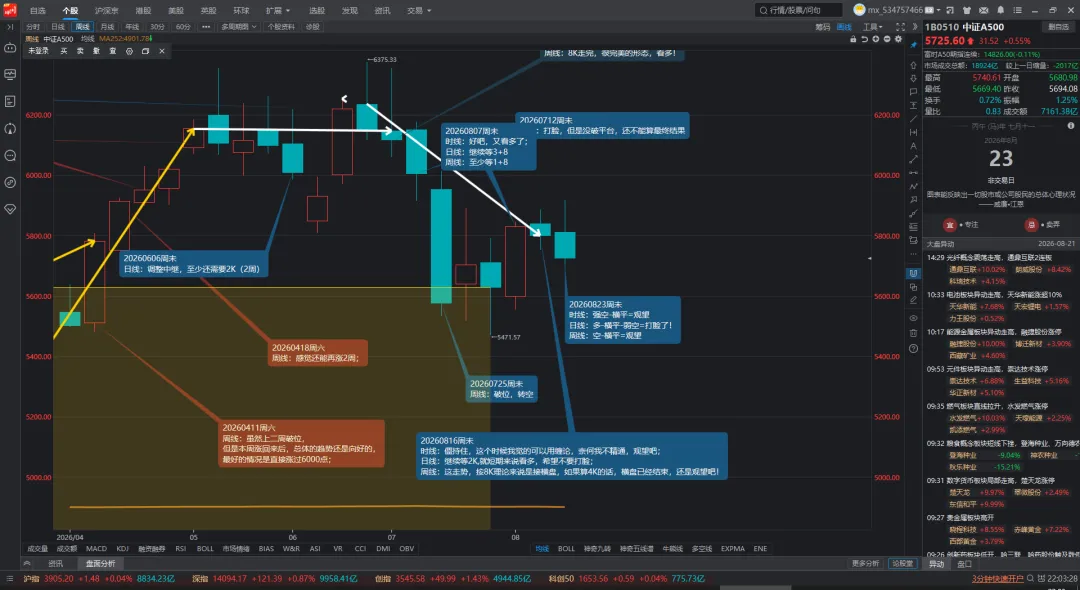Open more periods via the three-dots button
This screenshot has height=590, width=1080.
pos(206,27)
